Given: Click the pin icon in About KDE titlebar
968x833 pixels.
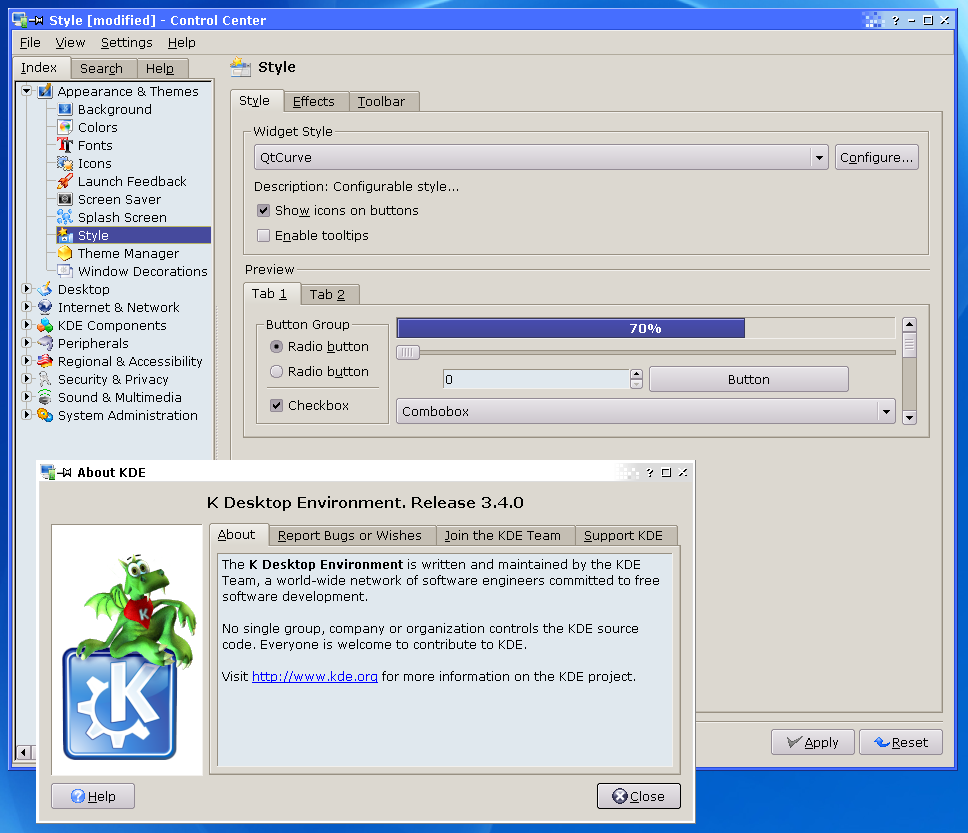Looking at the screenshot, I should 65,472.
